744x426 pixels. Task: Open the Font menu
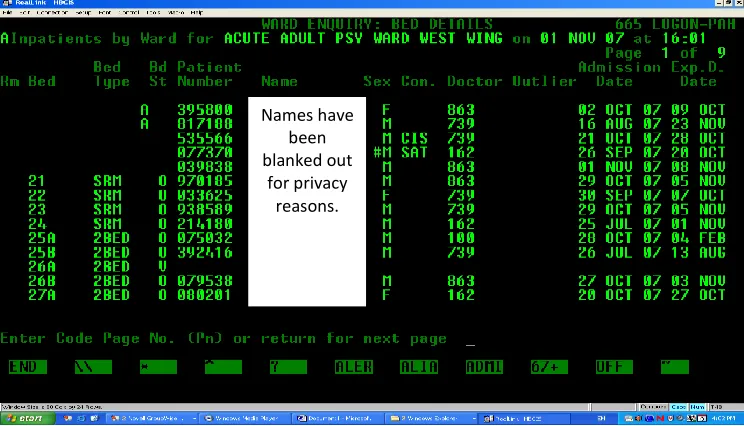[x=104, y=12]
